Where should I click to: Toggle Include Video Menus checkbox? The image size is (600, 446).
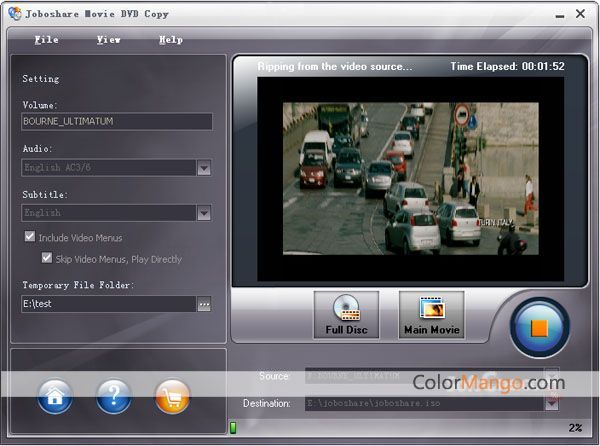click(30, 237)
